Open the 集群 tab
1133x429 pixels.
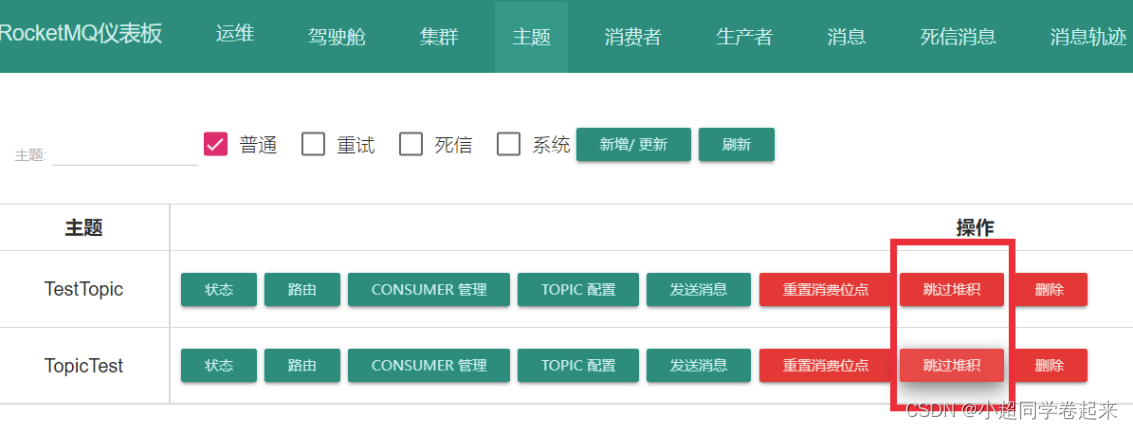(439, 36)
